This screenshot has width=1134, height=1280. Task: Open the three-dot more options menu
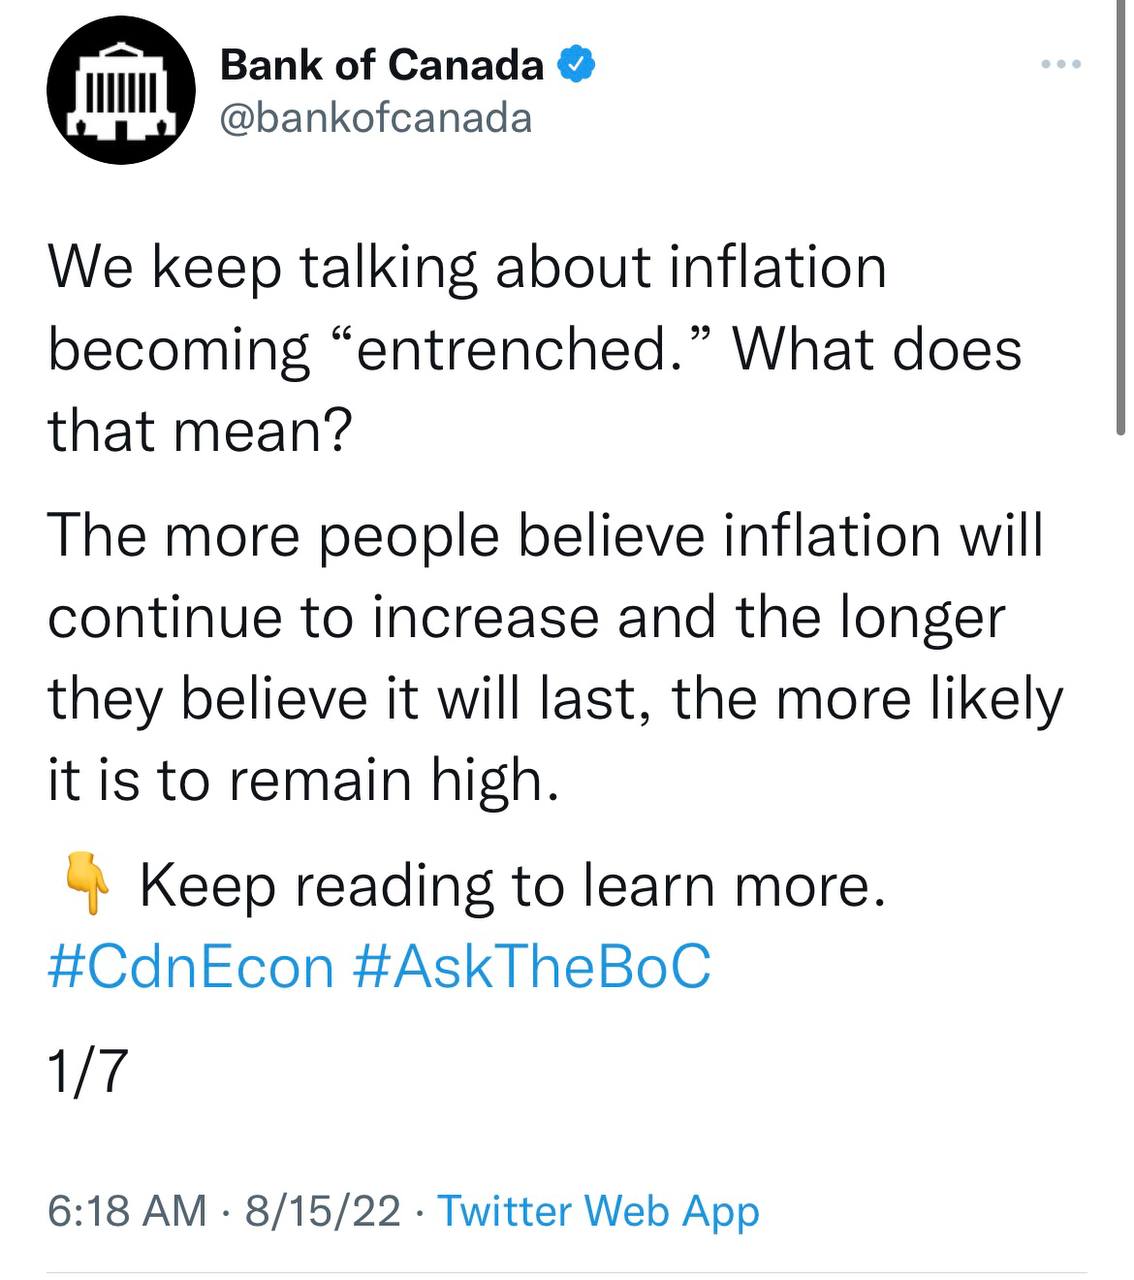pyautogui.click(x=1061, y=65)
